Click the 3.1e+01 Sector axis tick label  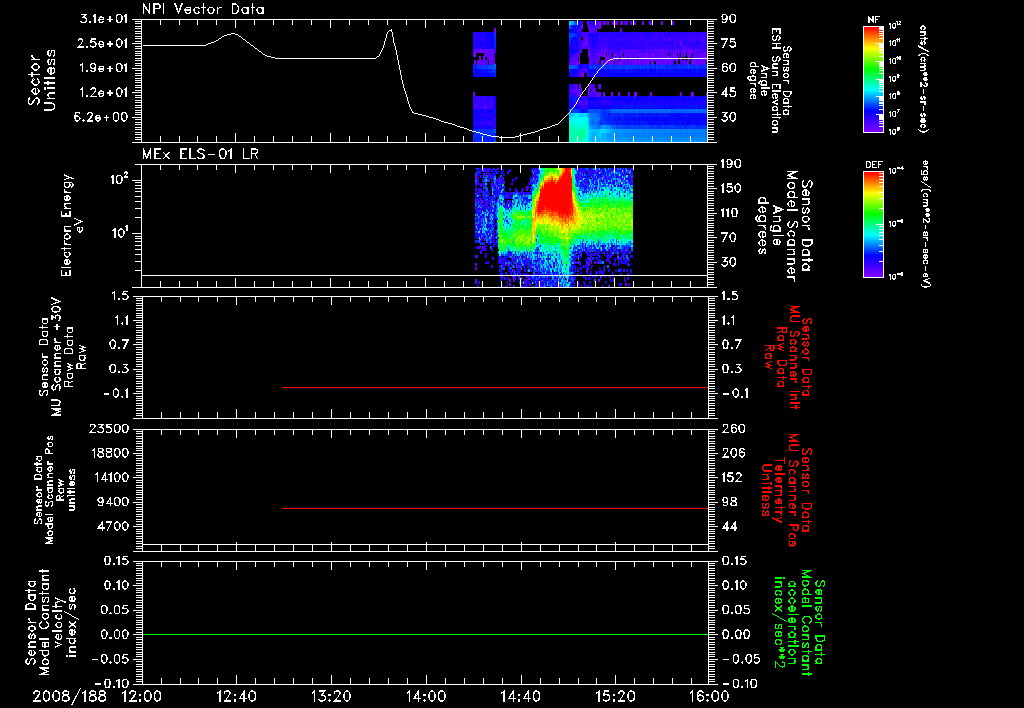pyautogui.click(x=104, y=19)
